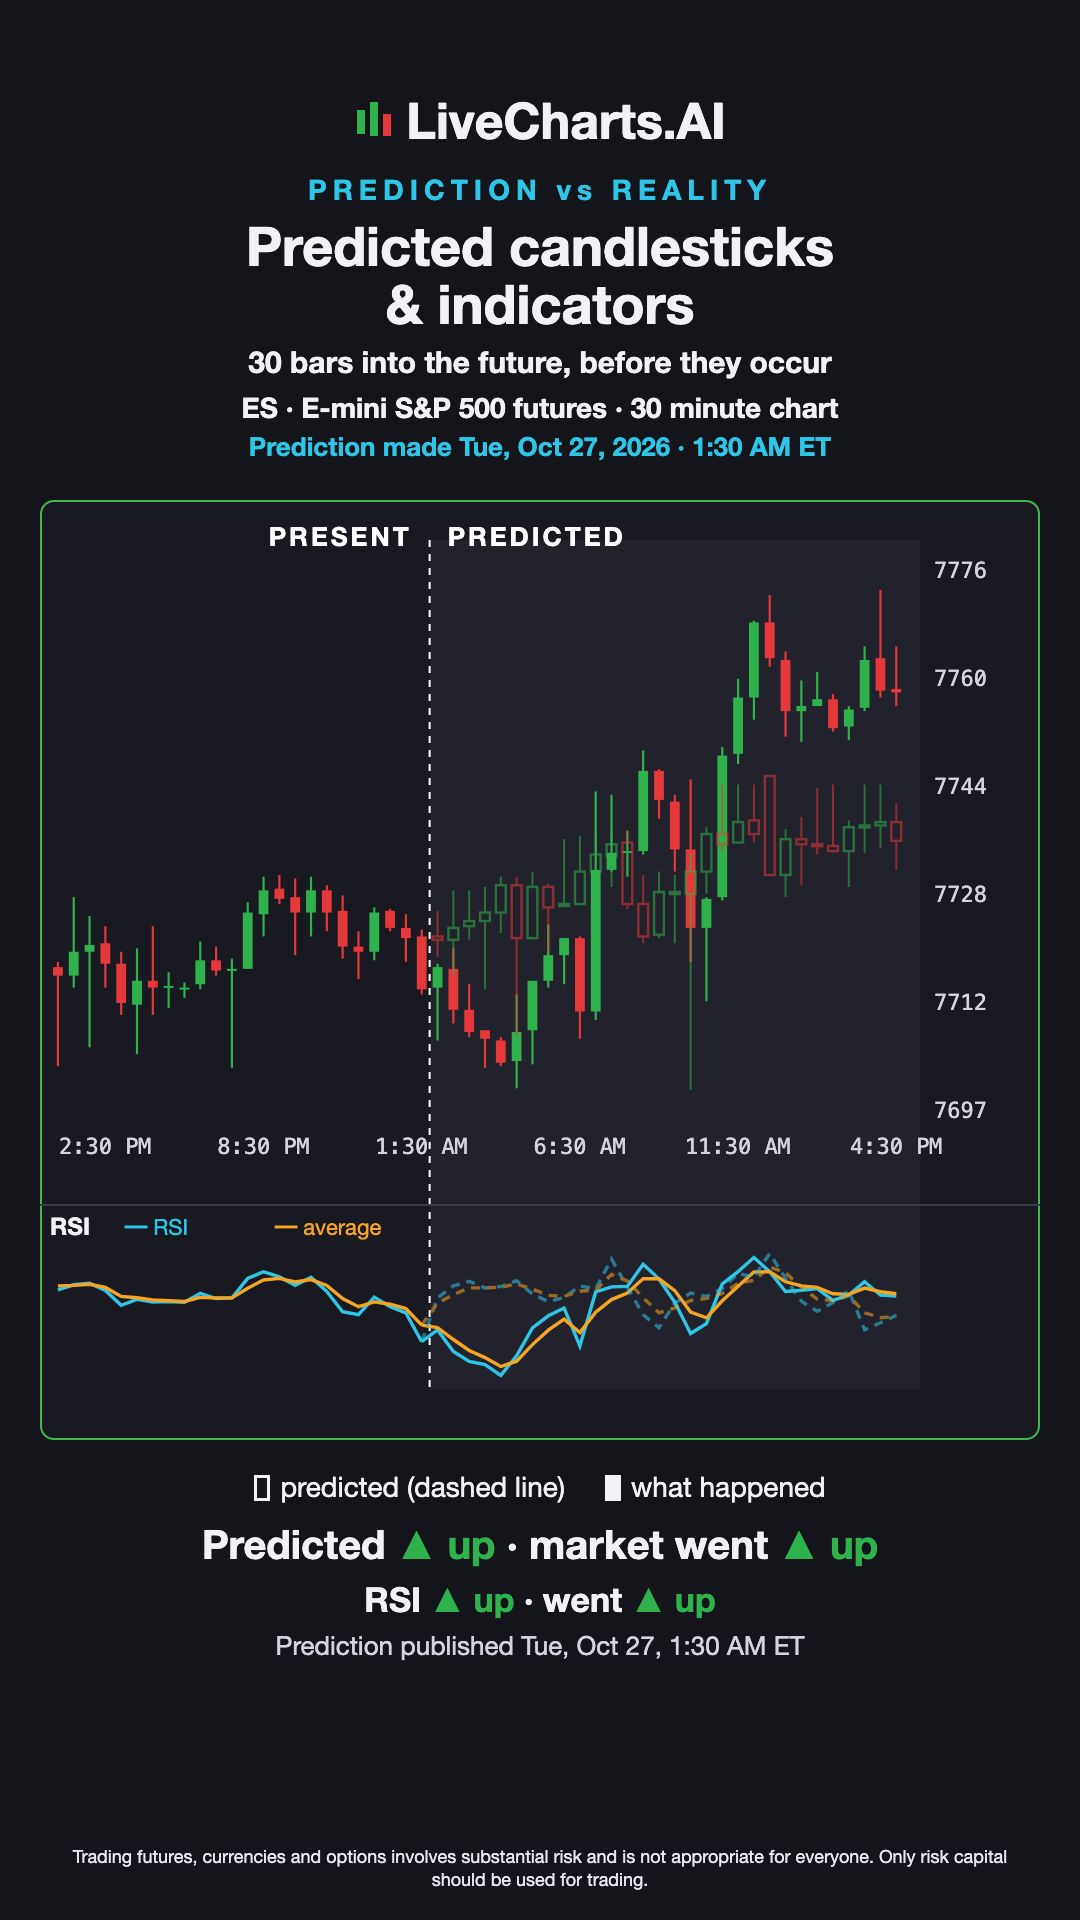
Task: Click the 4:30 PM time axis label
Action: (896, 1146)
